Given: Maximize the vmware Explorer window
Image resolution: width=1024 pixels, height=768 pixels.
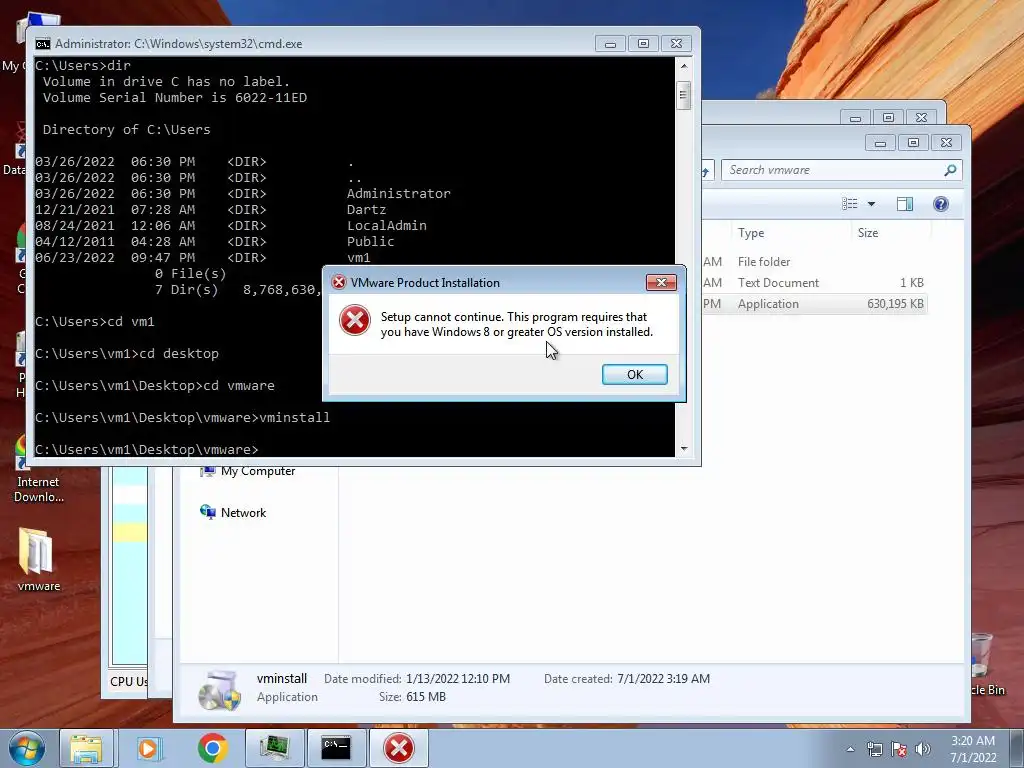Looking at the screenshot, I should [x=913, y=142].
